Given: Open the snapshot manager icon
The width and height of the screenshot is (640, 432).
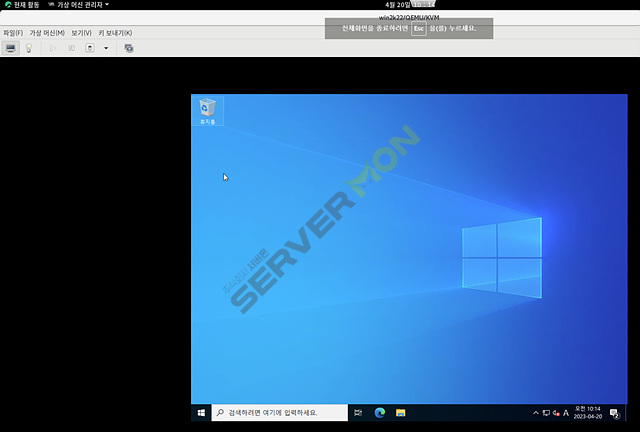Looking at the screenshot, I should tap(129, 48).
